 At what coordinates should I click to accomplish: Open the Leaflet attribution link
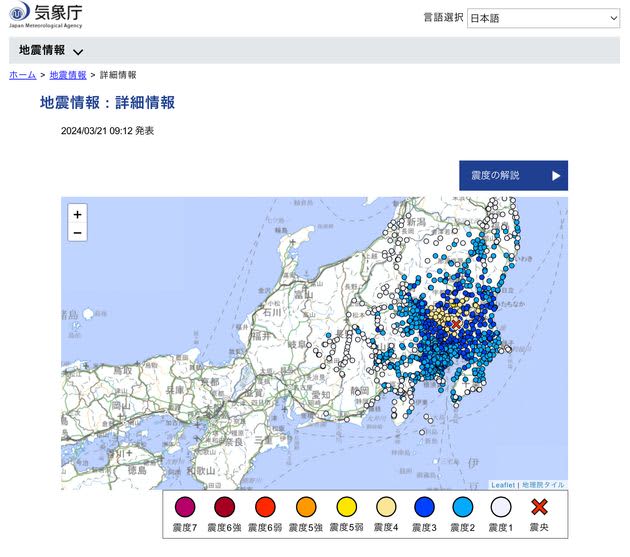tap(503, 485)
